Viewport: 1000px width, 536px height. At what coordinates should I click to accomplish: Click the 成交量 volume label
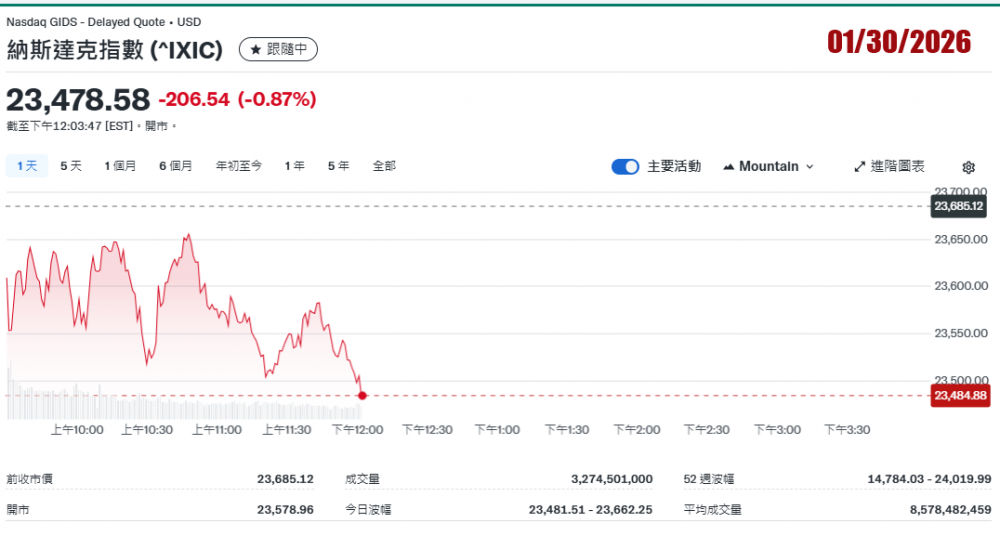(362, 479)
